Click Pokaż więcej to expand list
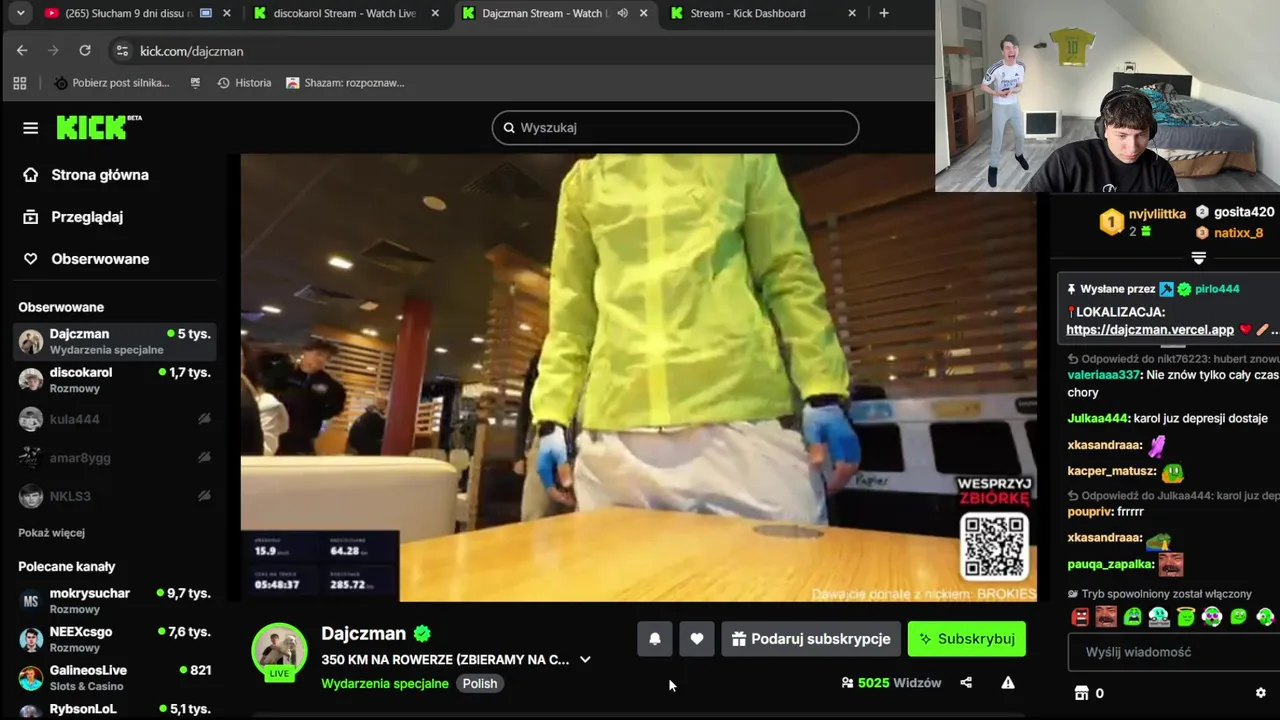This screenshot has width=1280, height=720. (51, 533)
